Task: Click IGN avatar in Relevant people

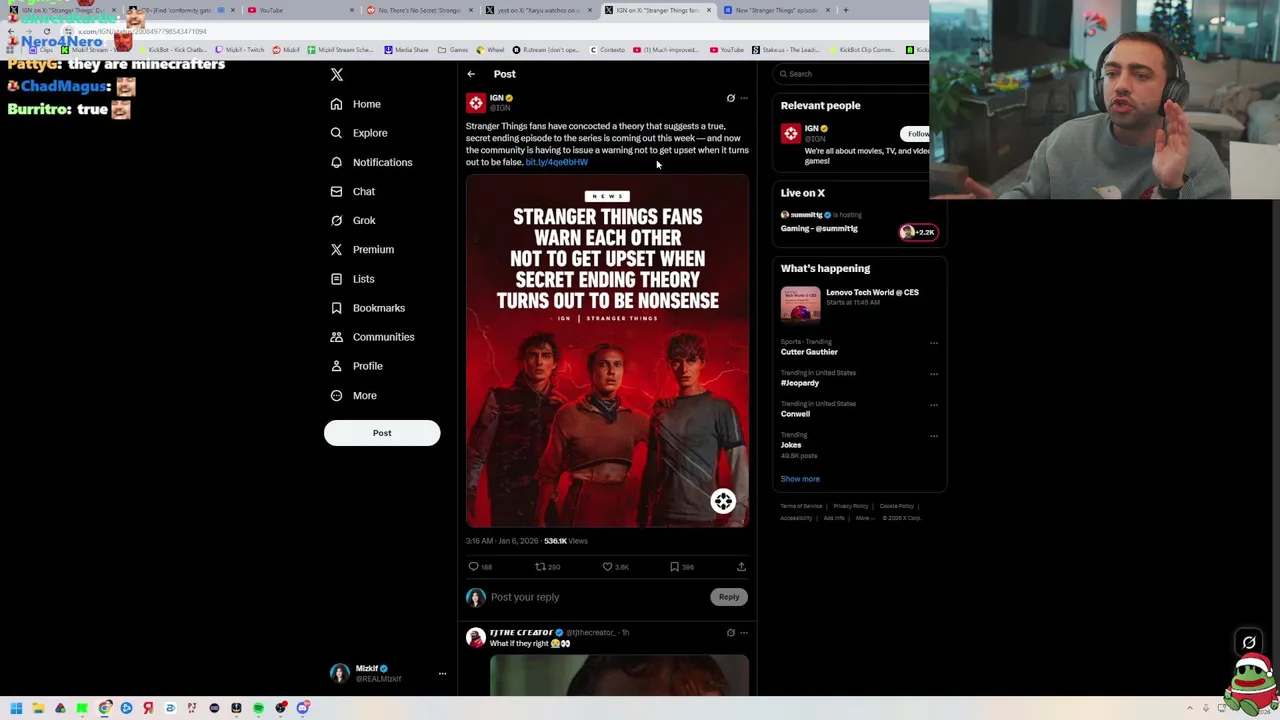Action: point(791,133)
